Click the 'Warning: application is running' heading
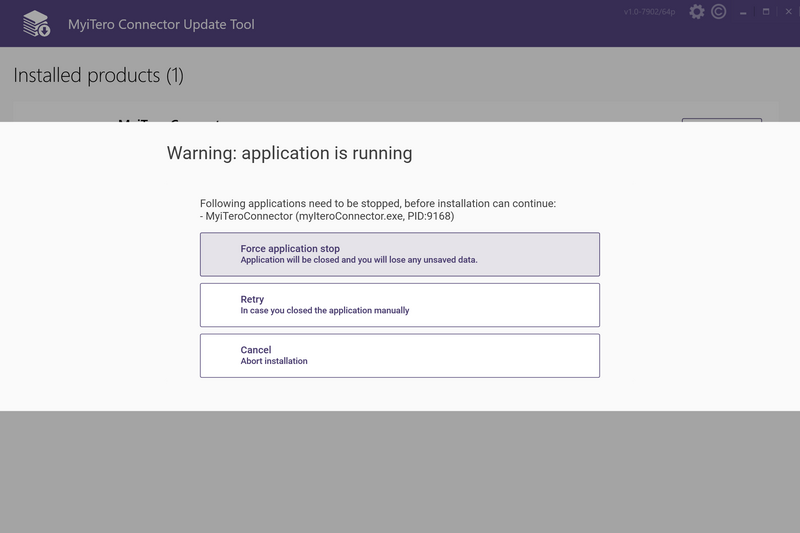Viewport: 800px width, 533px height. (x=289, y=153)
